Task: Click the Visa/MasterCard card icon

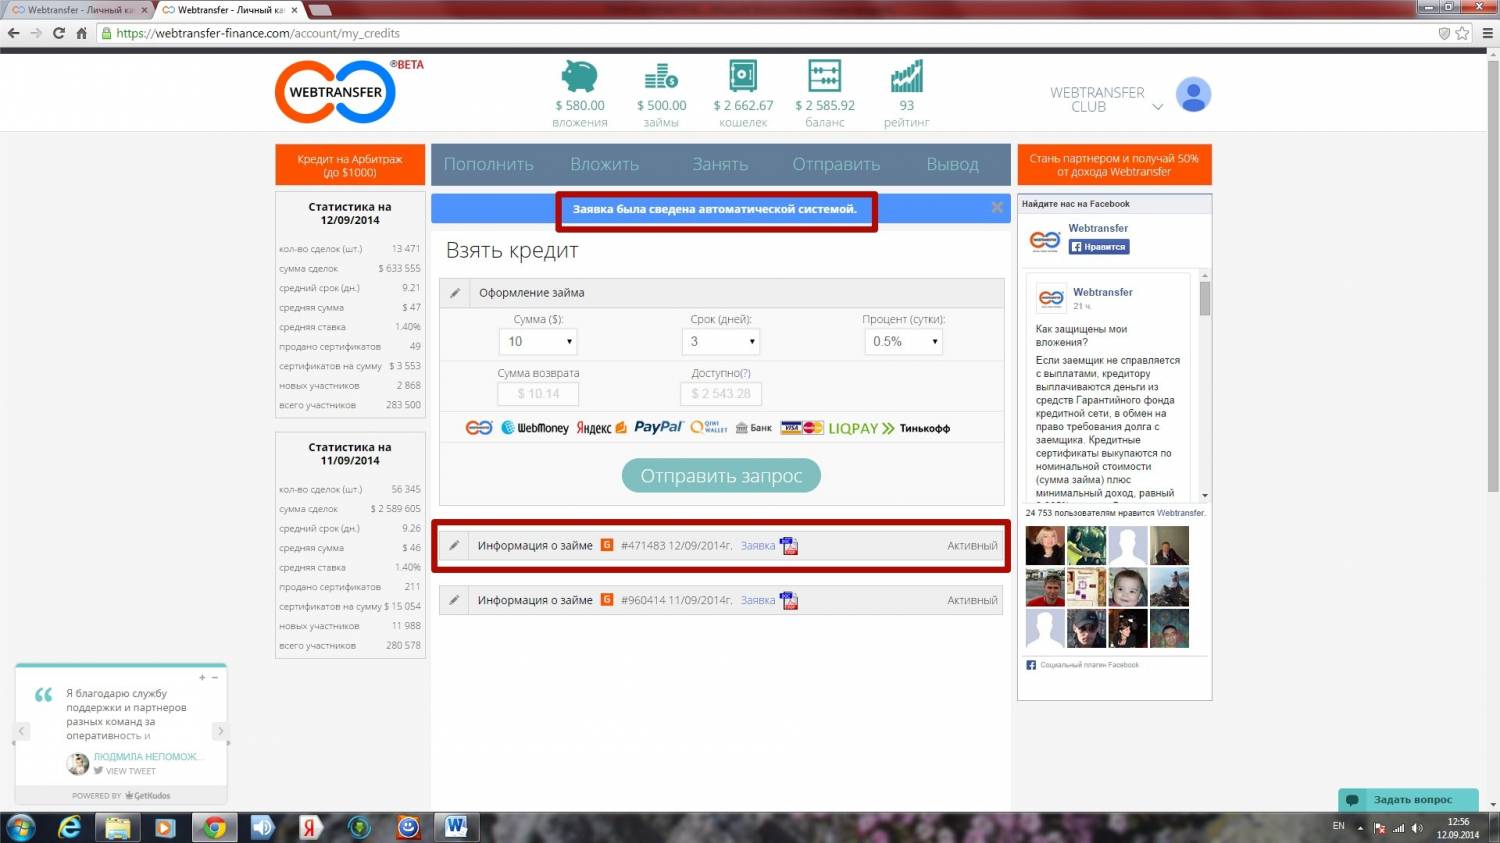Action: click(801, 428)
